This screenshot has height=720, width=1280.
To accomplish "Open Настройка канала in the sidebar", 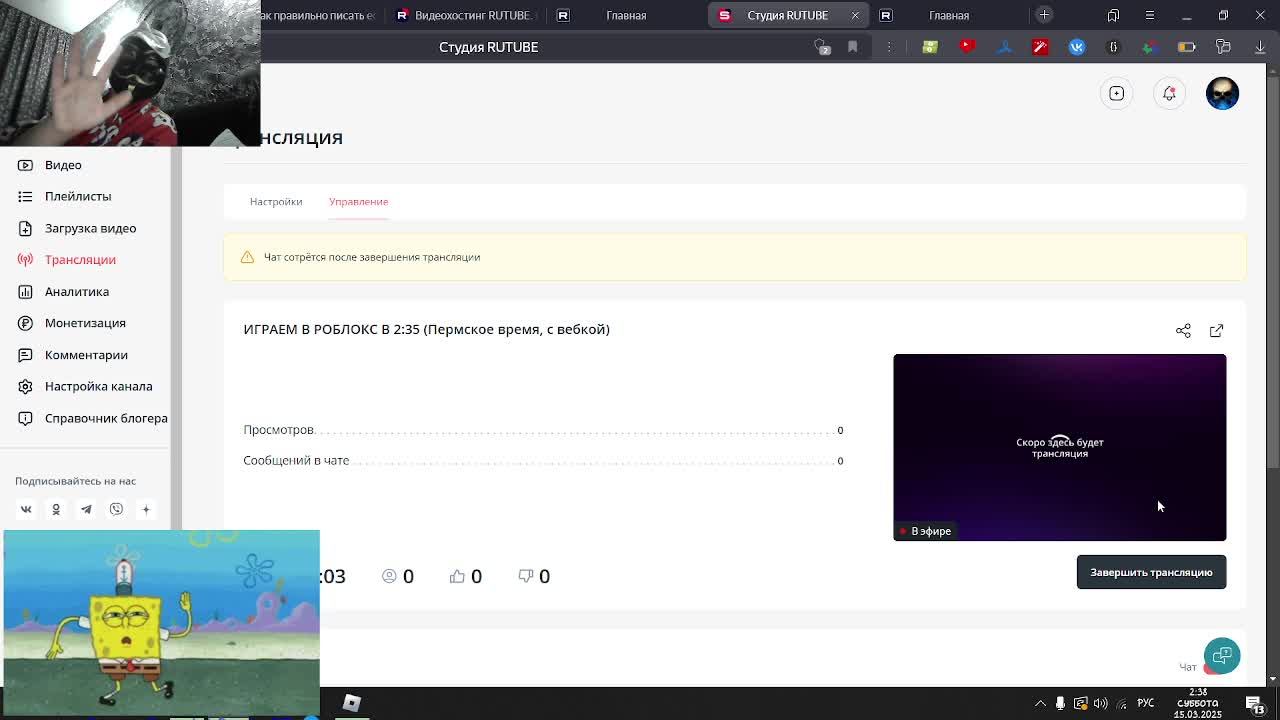I will 98,386.
